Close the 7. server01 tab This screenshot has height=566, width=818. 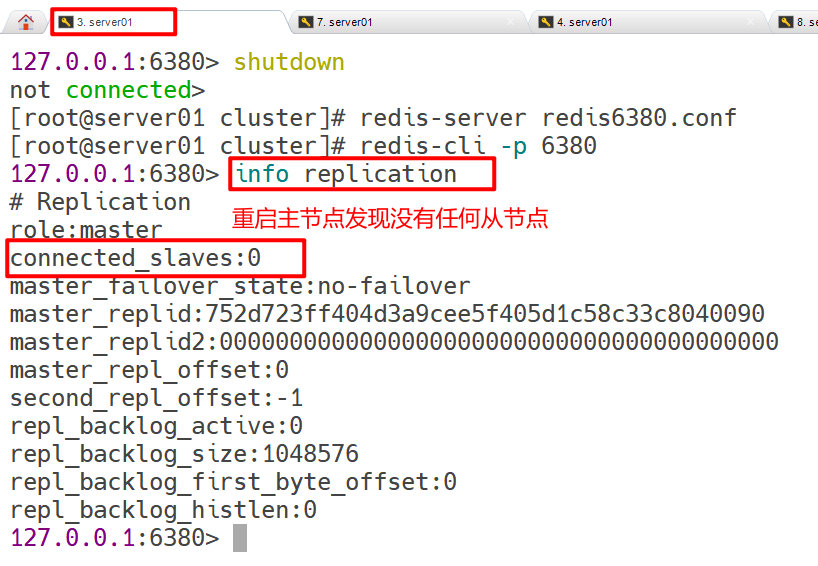coord(510,22)
